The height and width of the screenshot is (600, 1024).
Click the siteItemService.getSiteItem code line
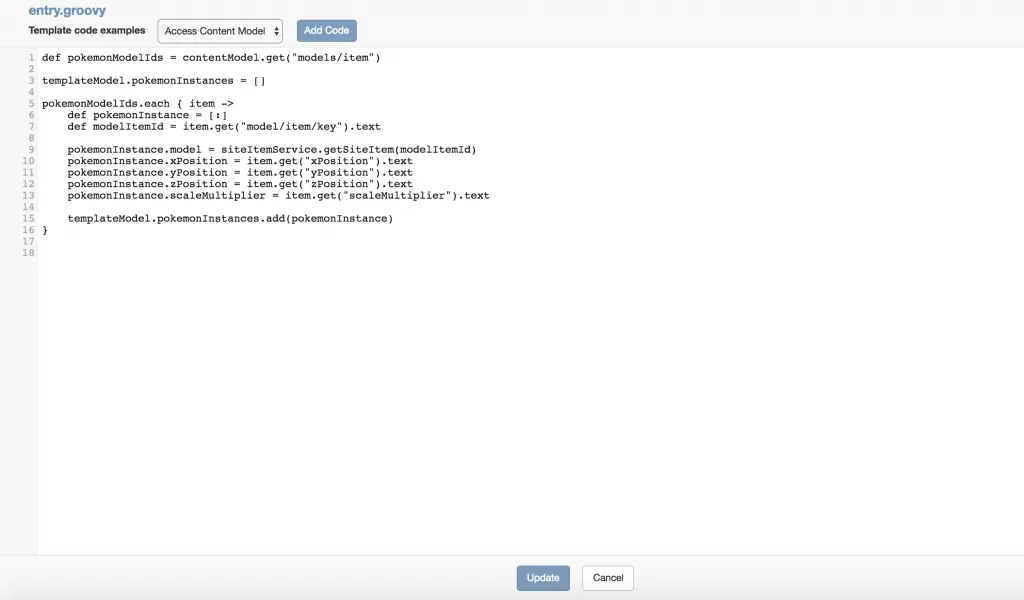coord(271,150)
